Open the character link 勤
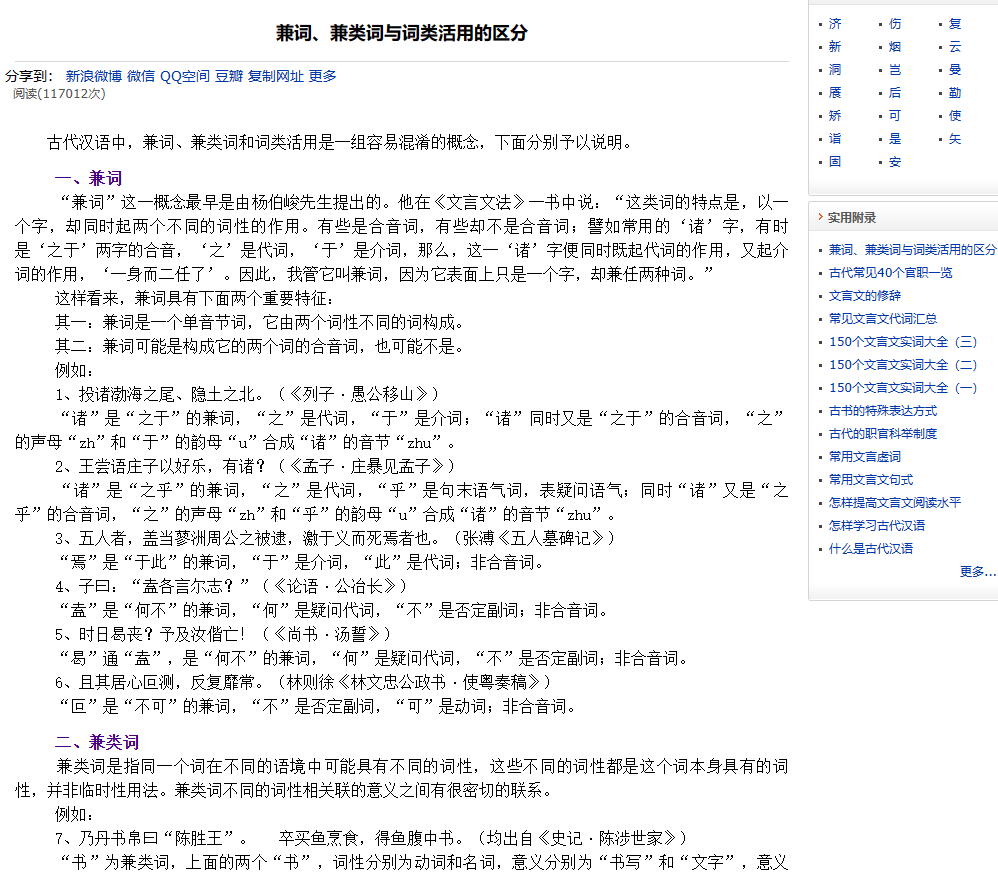Image resolution: width=998 pixels, height=875 pixels. click(955, 93)
